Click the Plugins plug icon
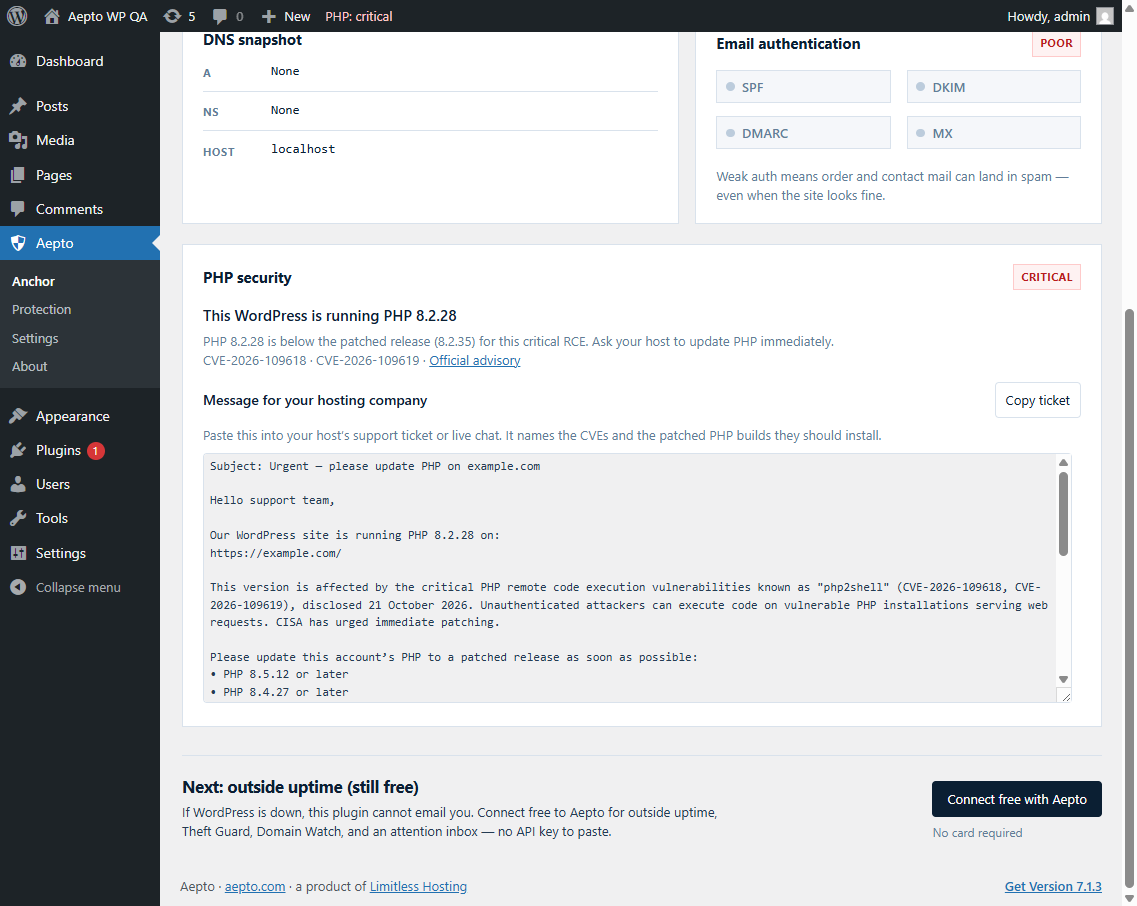This screenshot has width=1137, height=906. (x=18, y=450)
